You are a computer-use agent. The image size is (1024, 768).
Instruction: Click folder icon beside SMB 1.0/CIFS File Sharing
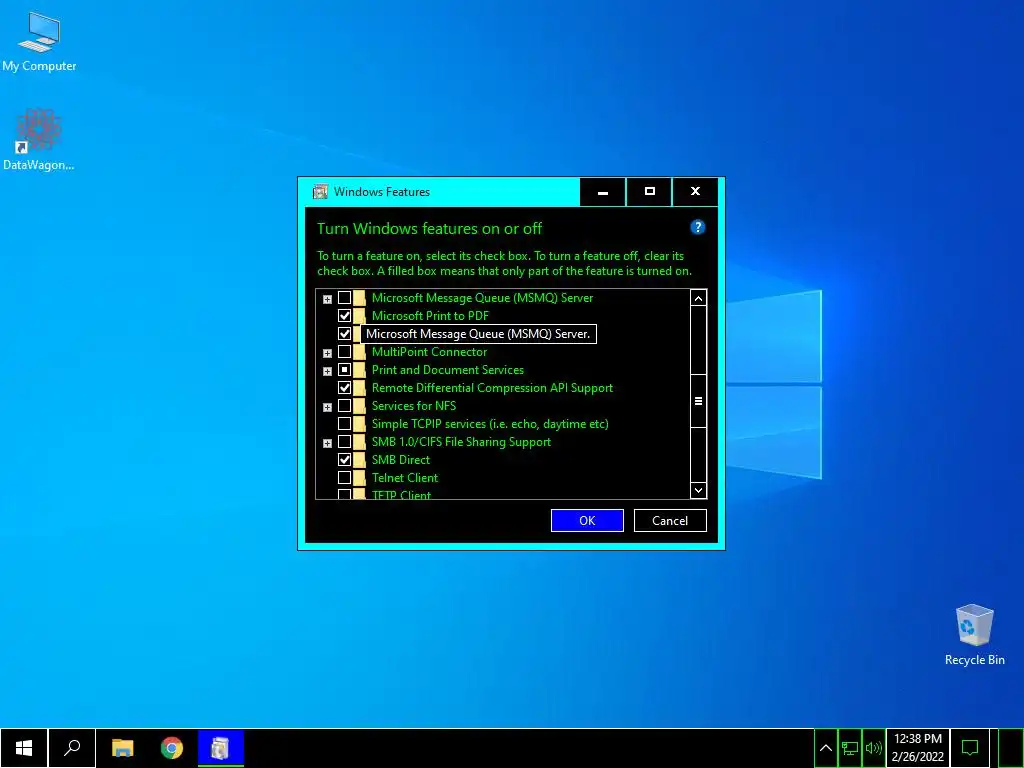[x=359, y=441]
